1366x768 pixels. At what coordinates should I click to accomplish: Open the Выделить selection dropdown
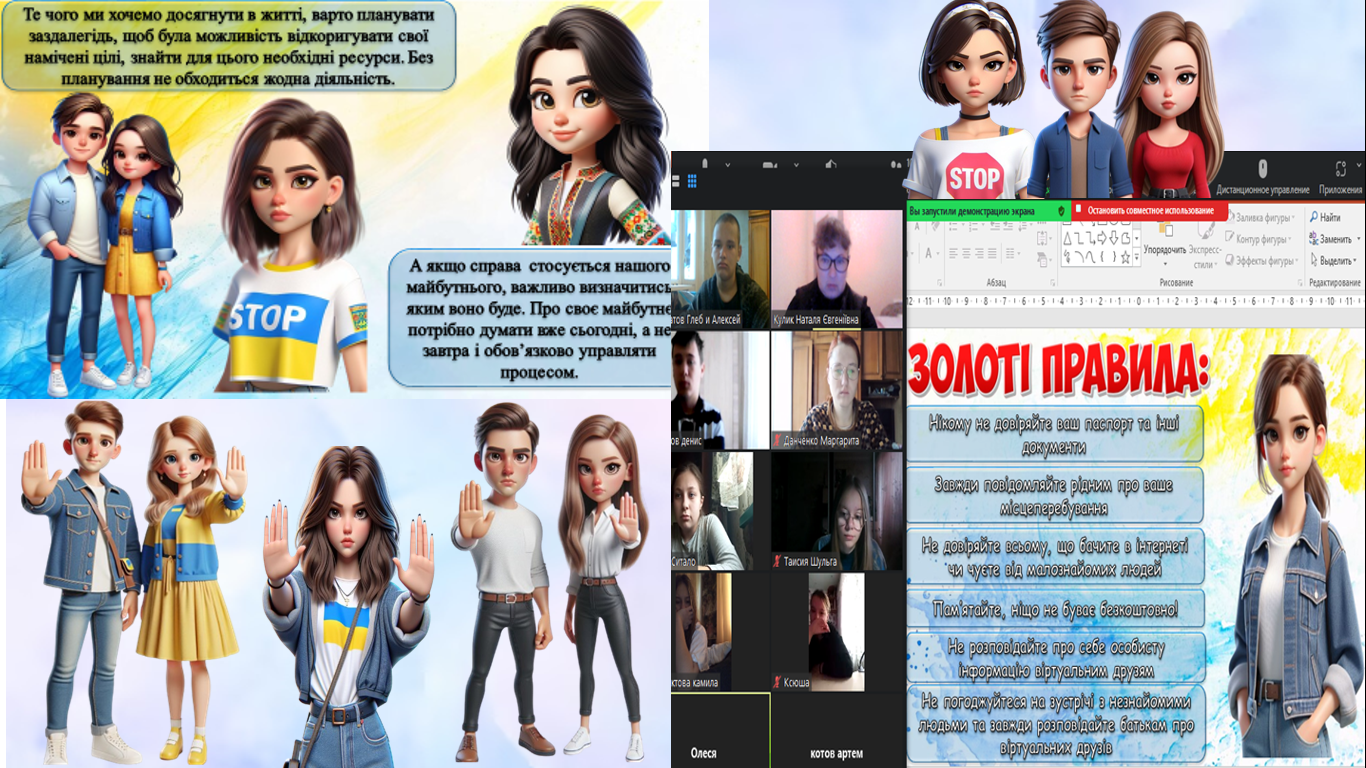pyautogui.click(x=1332, y=260)
